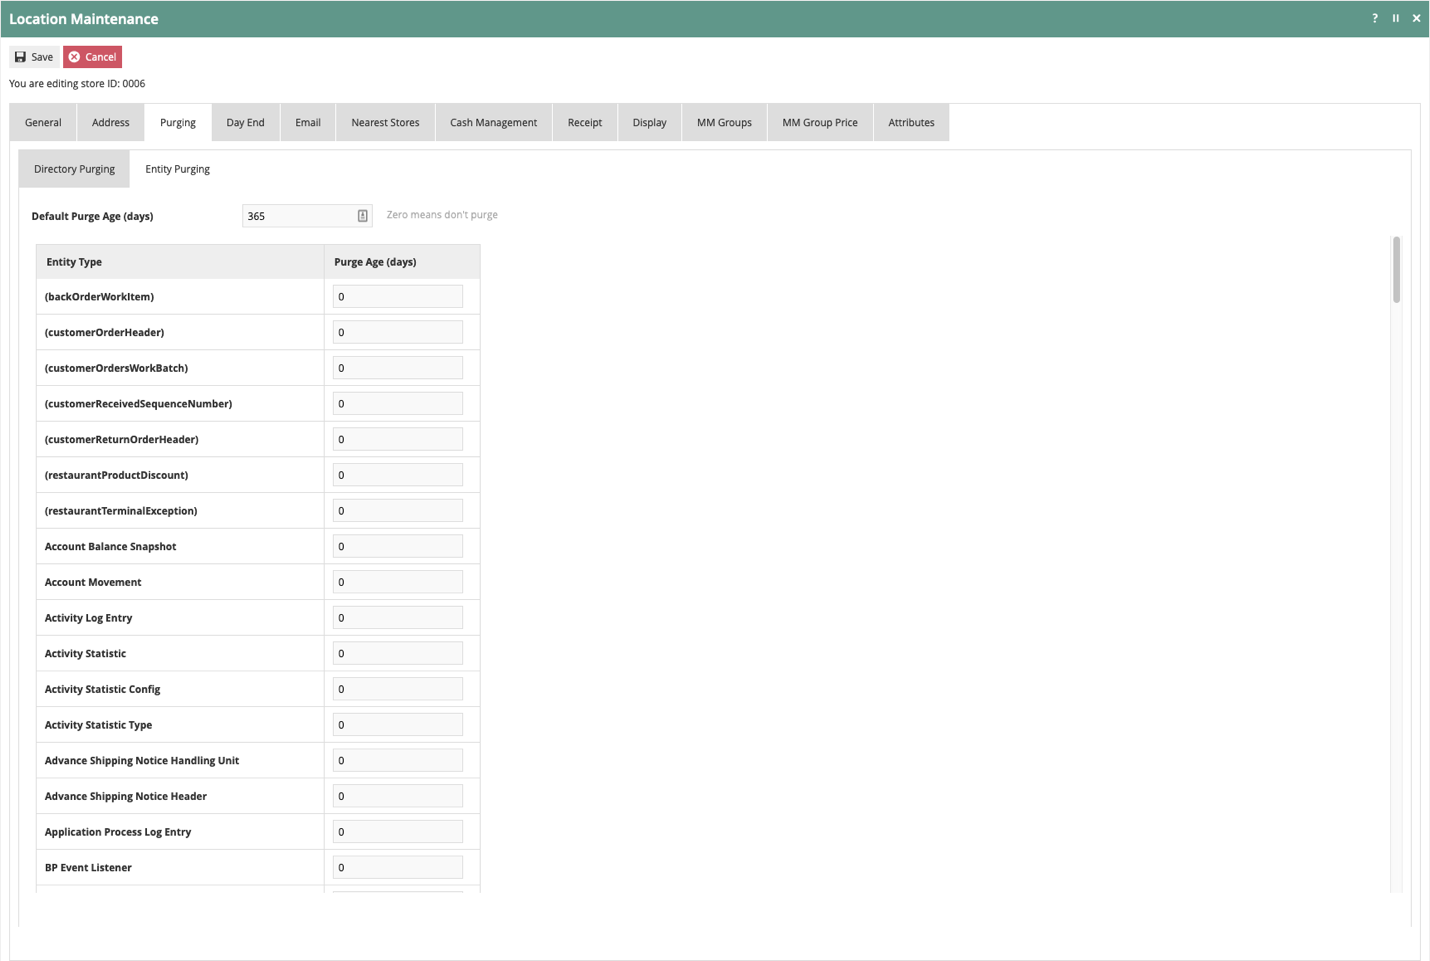Click Advance Shipping Notice Handling Unit purge age
1430x961 pixels.
pos(398,760)
